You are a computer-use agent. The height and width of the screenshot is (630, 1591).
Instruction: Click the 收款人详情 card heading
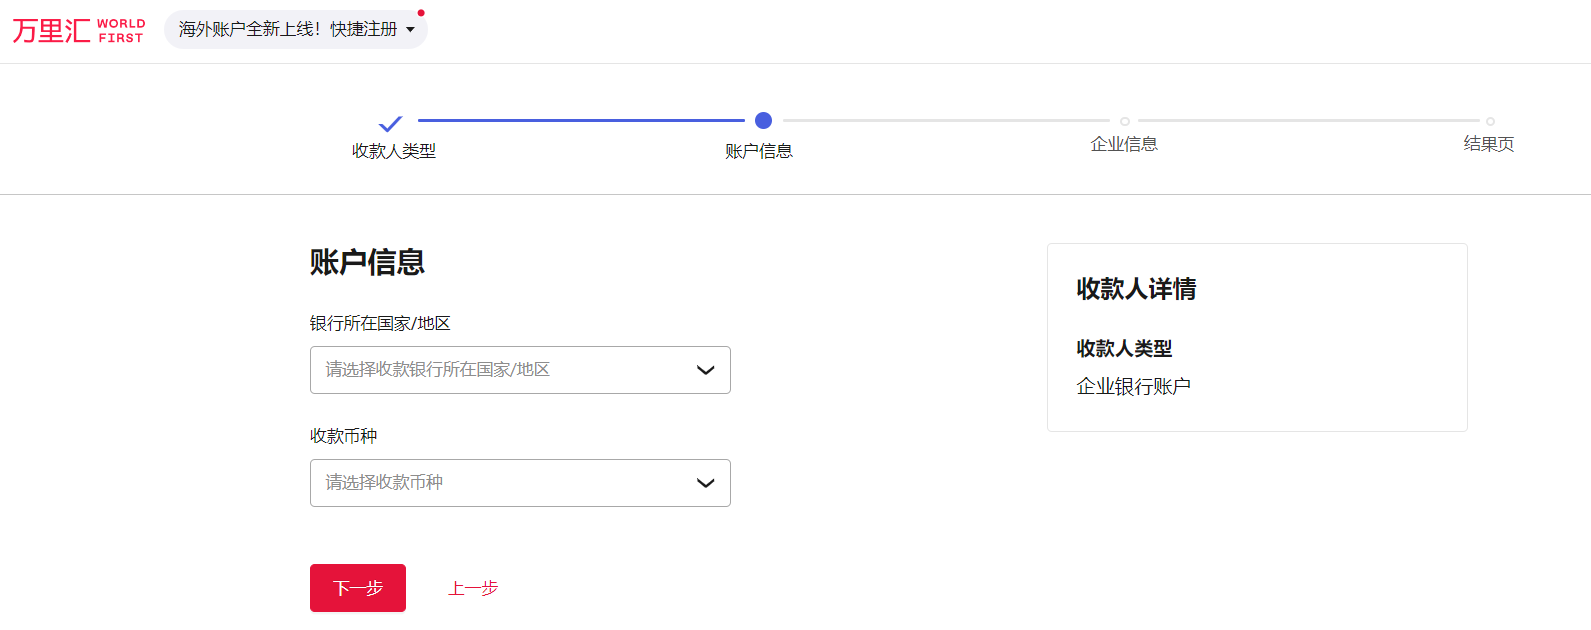tap(1136, 289)
